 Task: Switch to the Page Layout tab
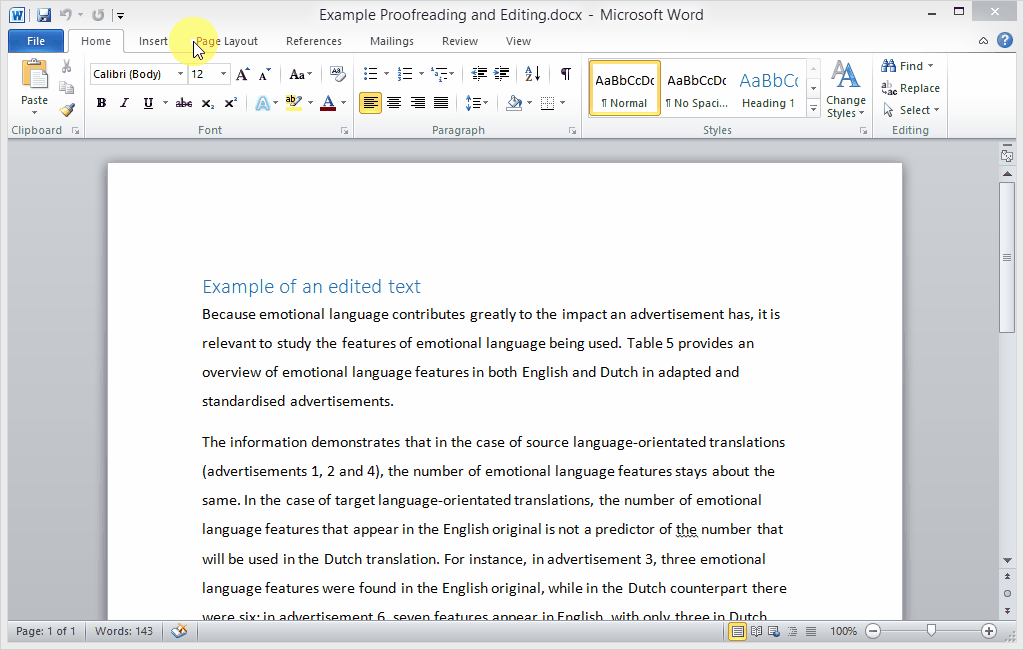[227, 41]
